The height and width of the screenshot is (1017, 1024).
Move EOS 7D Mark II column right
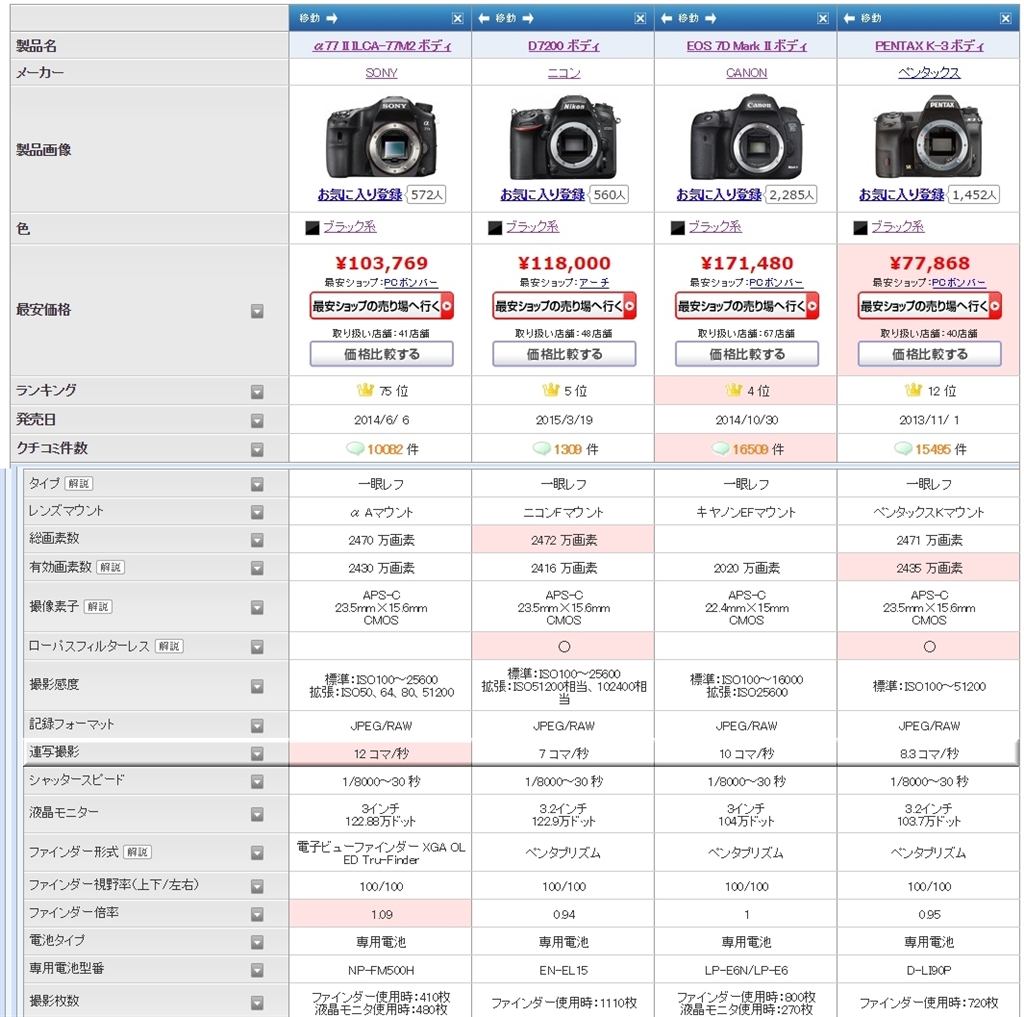tap(711, 18)
